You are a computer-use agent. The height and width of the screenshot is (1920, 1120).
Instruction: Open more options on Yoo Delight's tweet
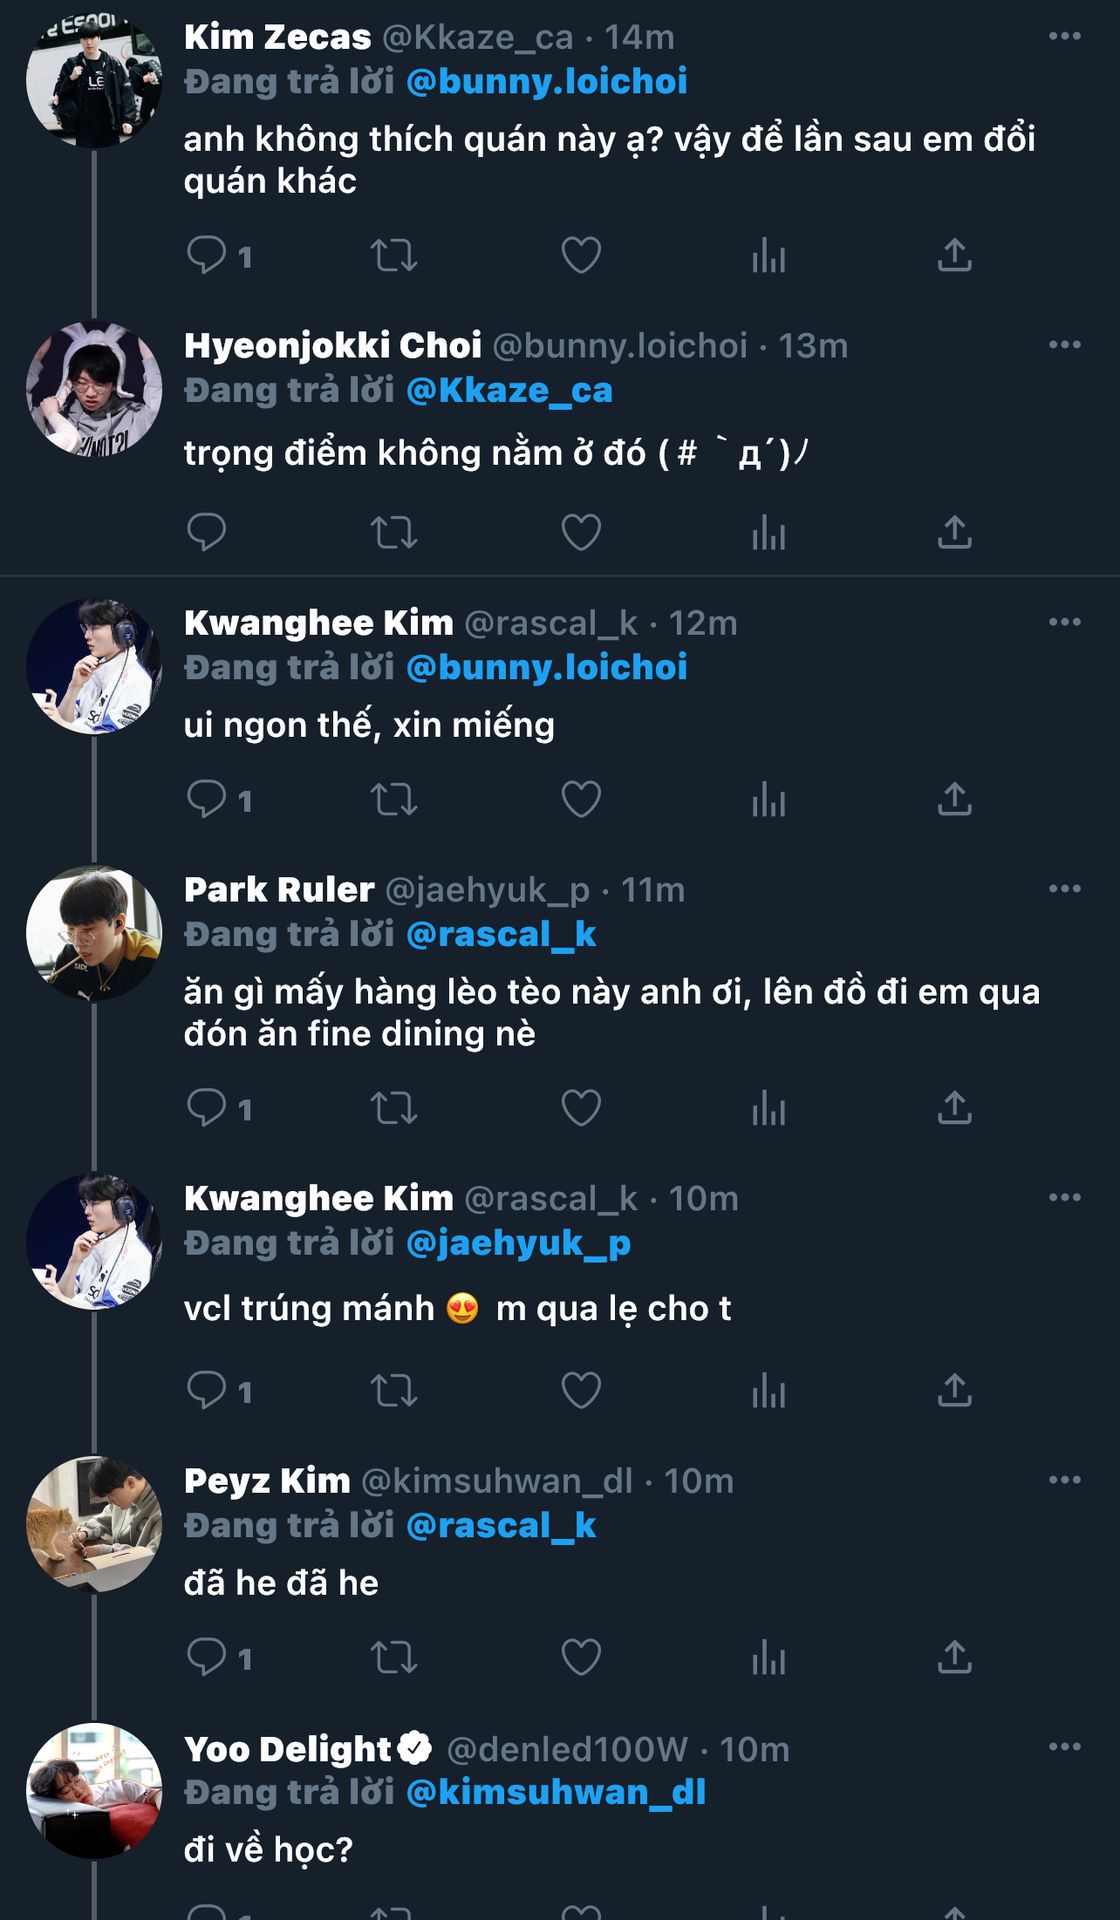pos(1064,1747)
